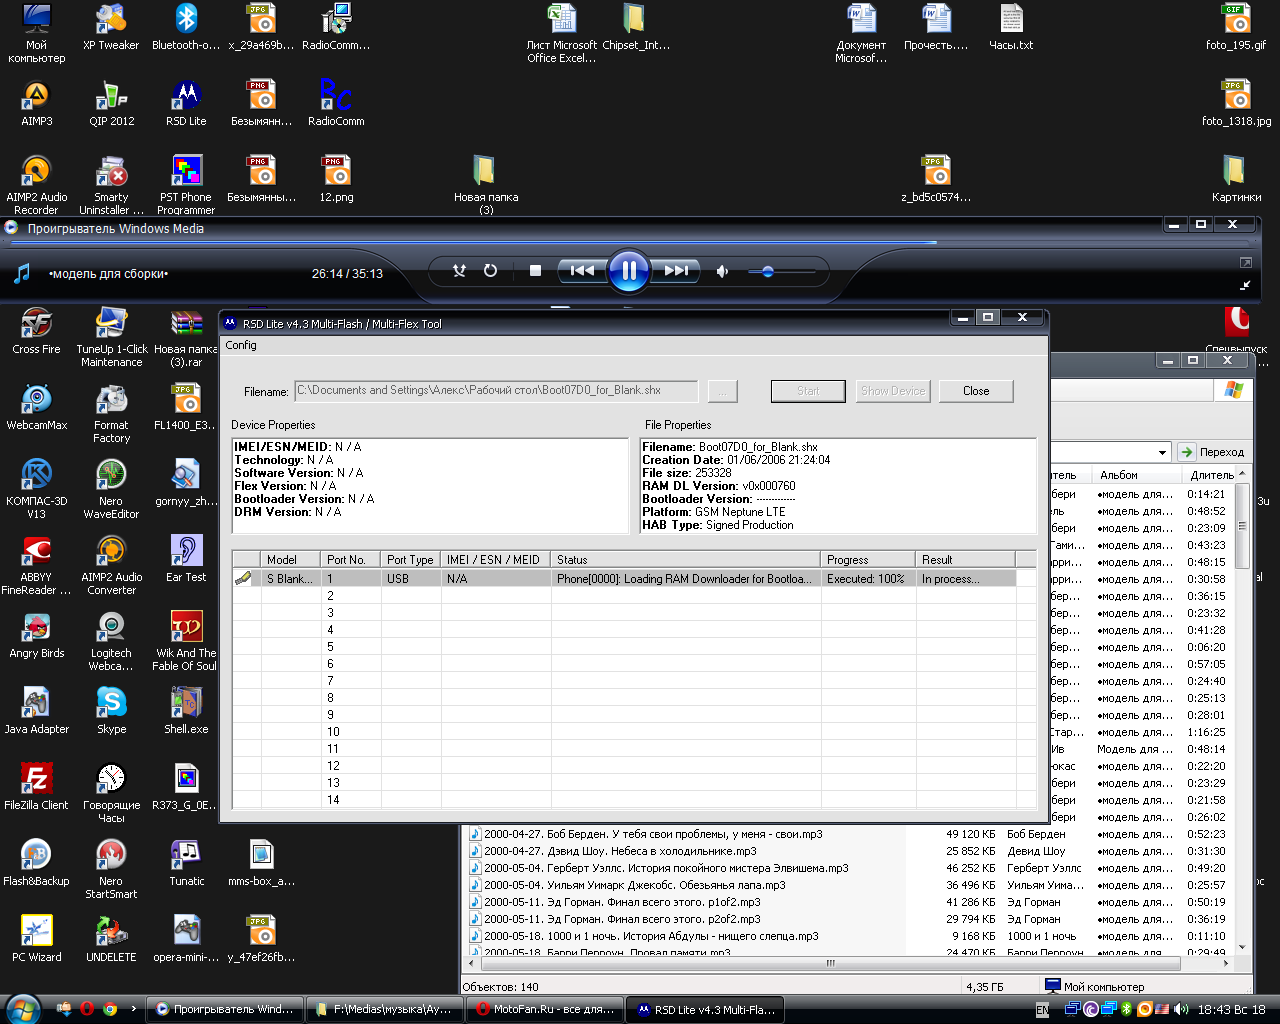
Task: Toggle shuffle in Windows Media Player
Action: pos(459,270)
